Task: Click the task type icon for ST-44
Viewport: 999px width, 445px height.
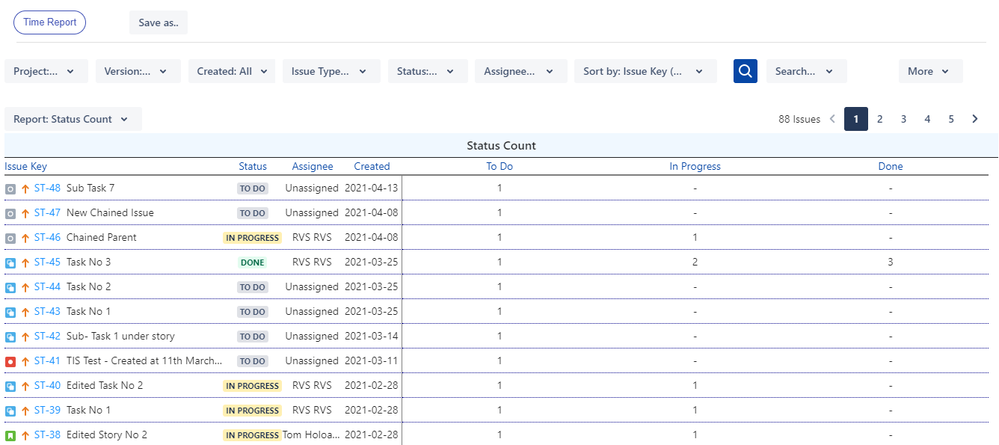Action: 10,287
